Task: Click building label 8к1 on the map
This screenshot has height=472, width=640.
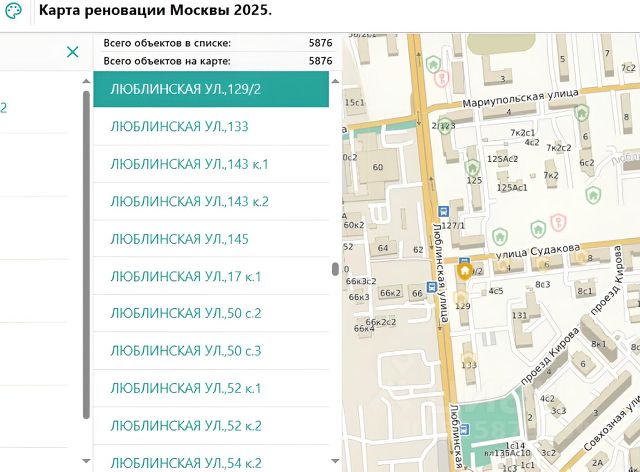Action: tap(599, 344)
